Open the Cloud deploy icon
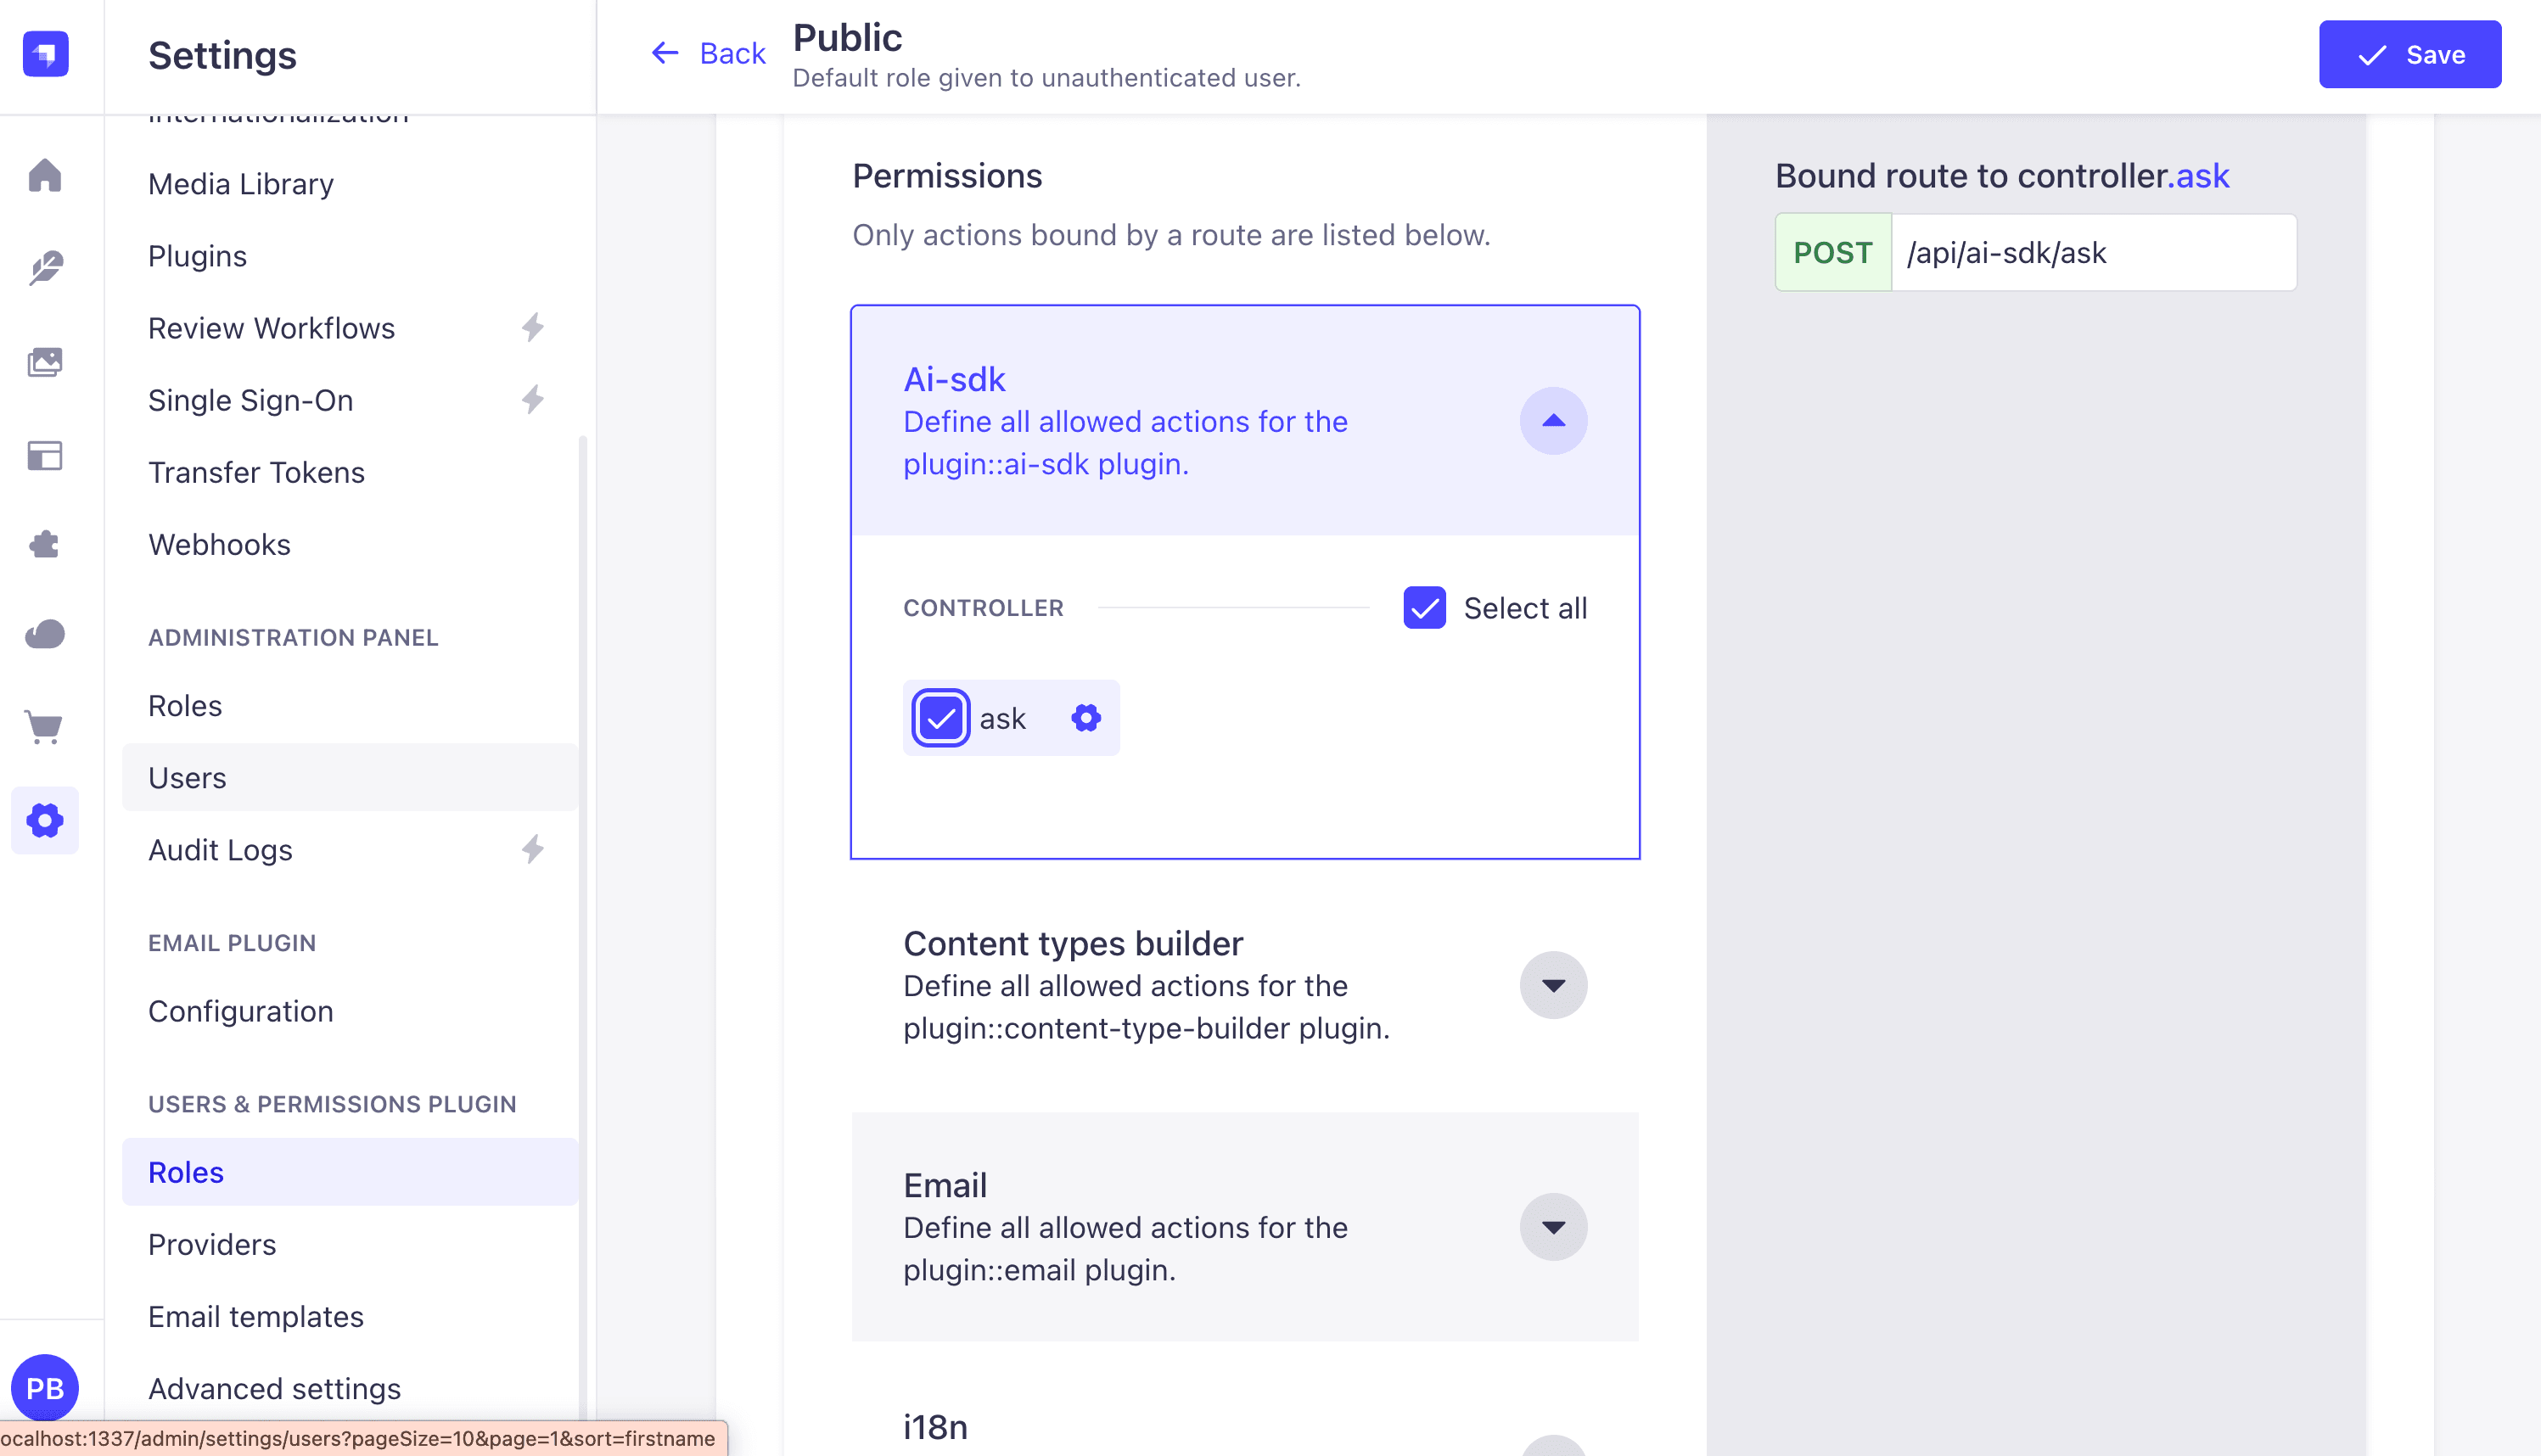The image size is (2541, 1456). pos(45,634)
